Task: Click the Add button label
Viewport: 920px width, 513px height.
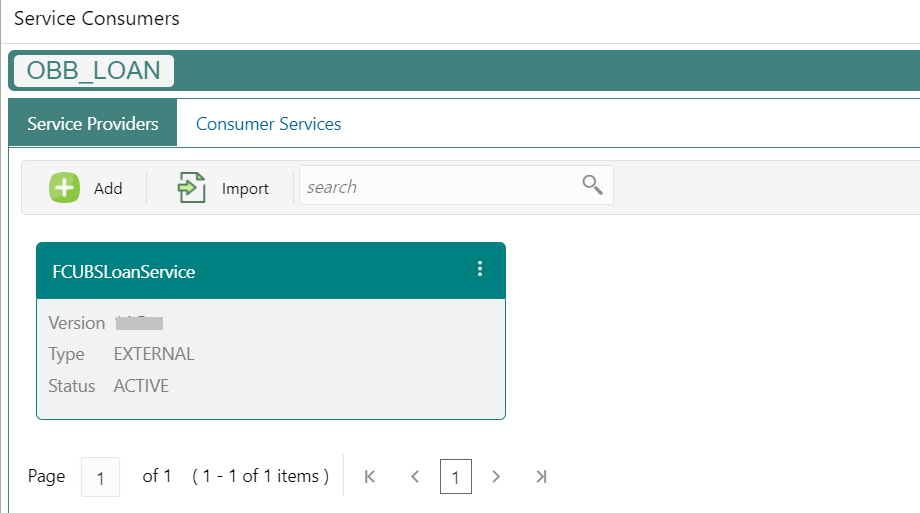Action: (x=108, y=188)
